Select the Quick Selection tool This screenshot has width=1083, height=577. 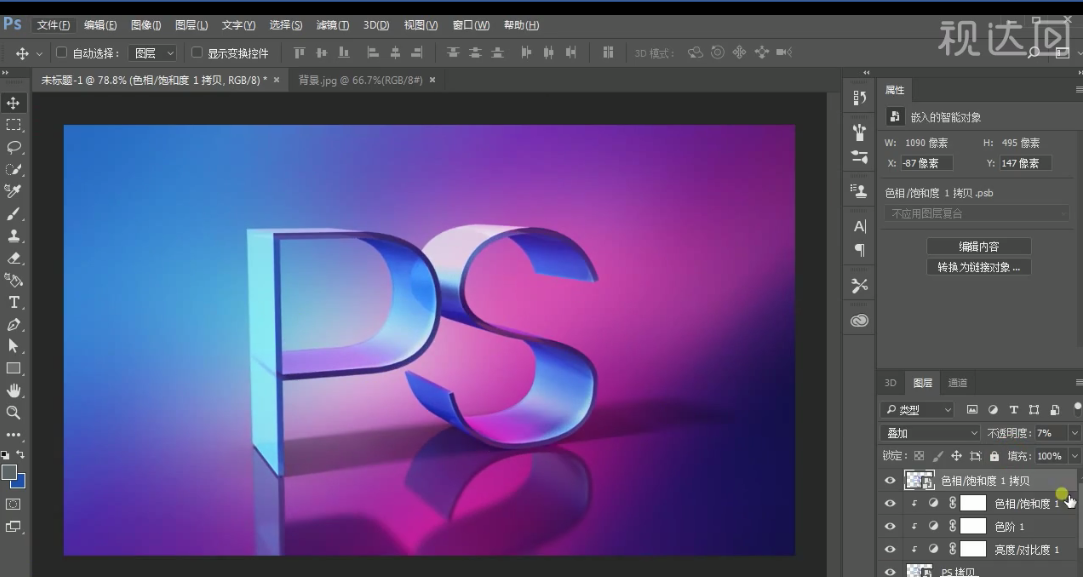coord(13,169)
